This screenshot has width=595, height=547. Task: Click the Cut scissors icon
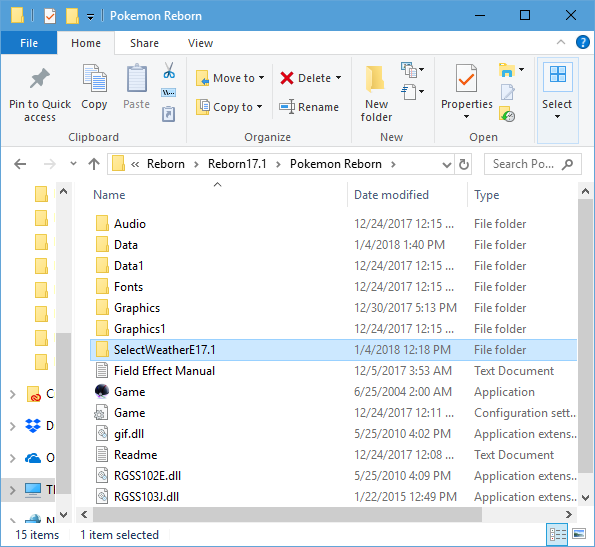[169, 71]
